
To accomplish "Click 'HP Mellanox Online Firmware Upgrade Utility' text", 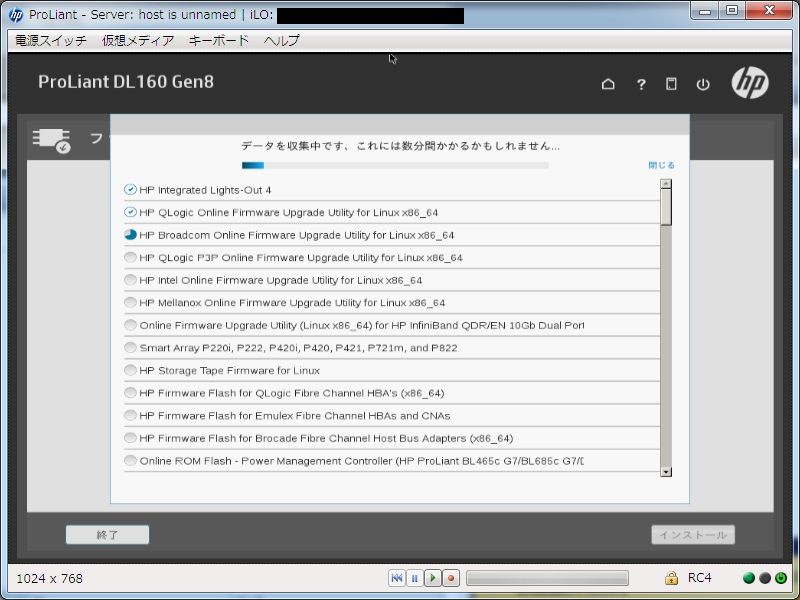I will 292,303.
